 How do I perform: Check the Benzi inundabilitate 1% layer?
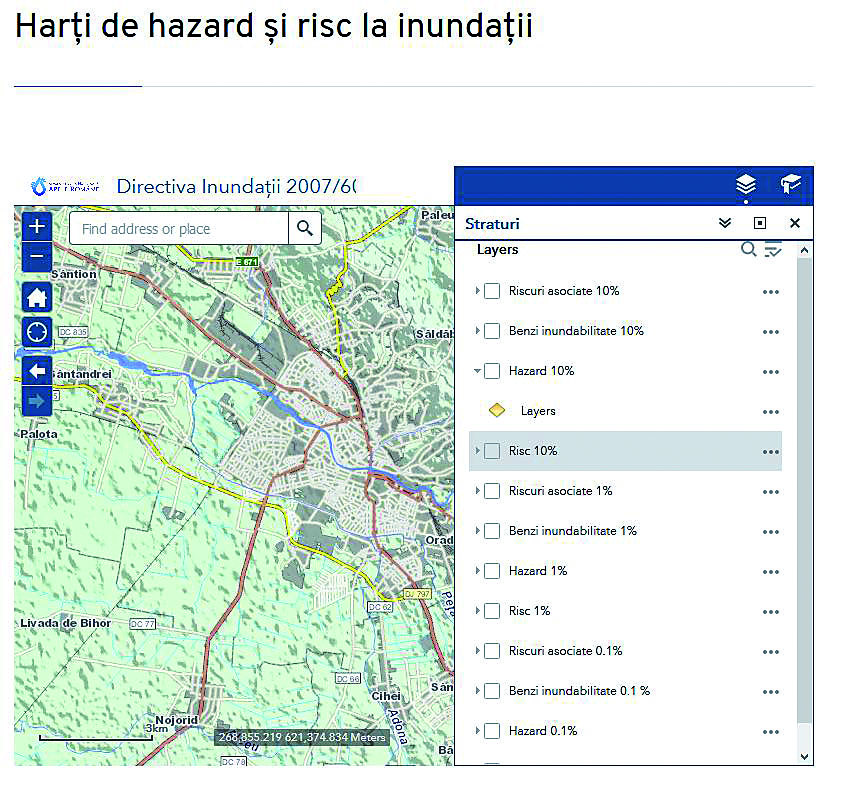pos(492,531)
